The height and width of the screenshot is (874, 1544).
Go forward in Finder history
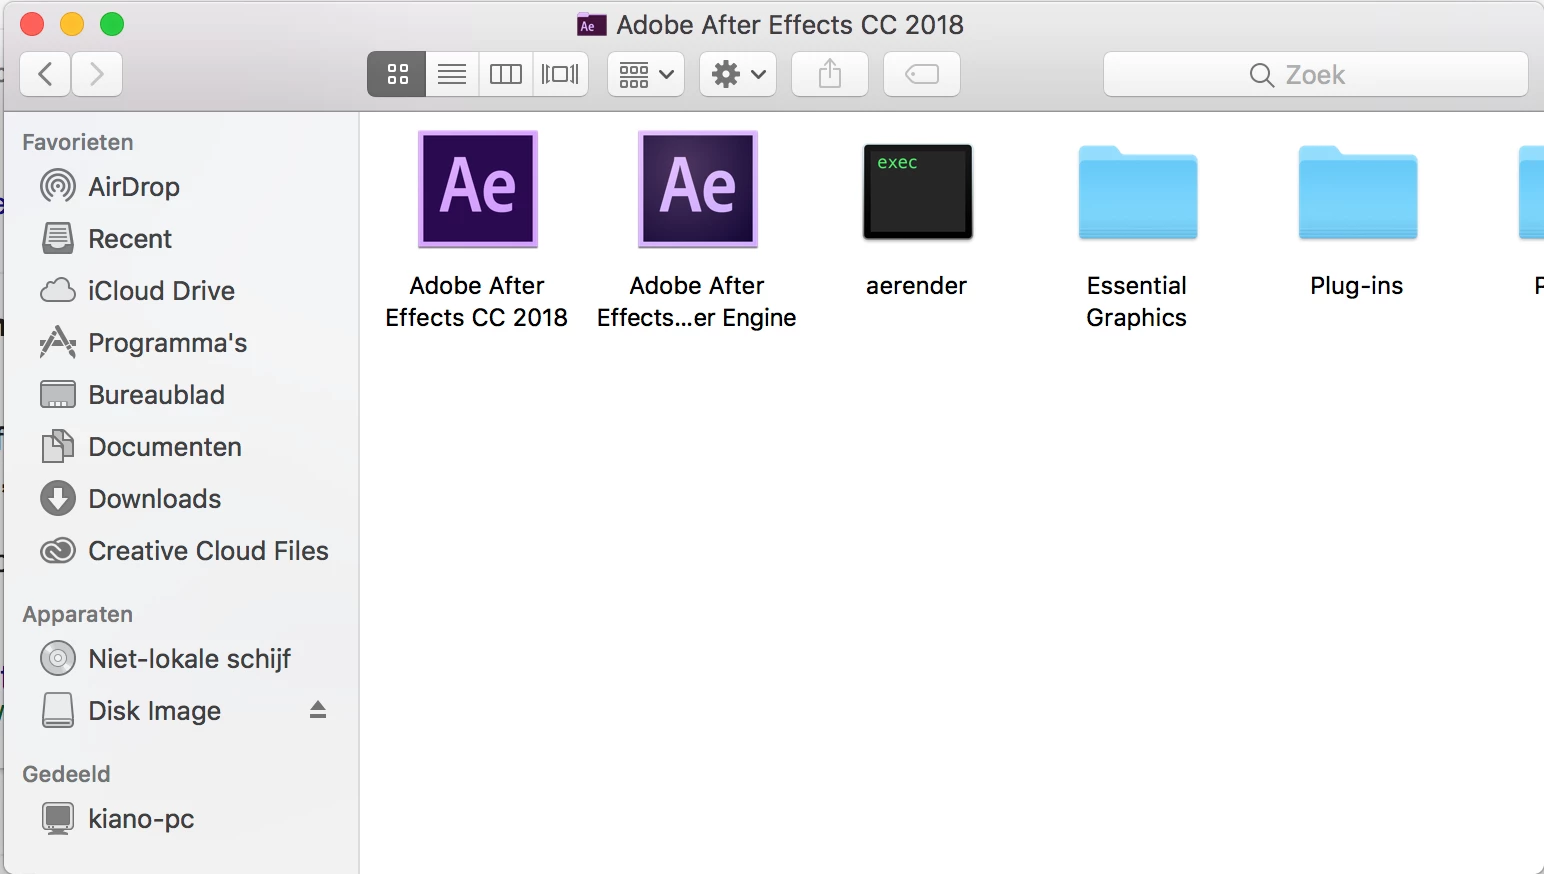[97, 74]
